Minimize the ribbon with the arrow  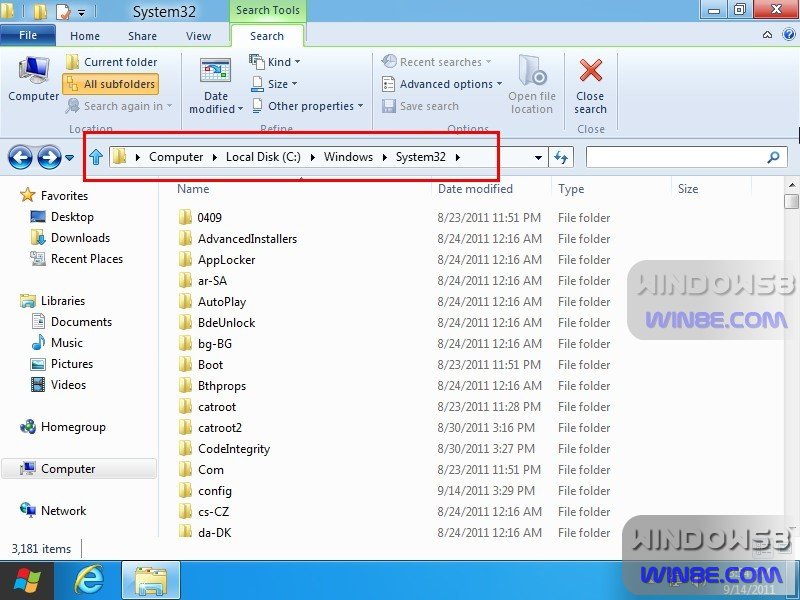(x=767, y=35)
